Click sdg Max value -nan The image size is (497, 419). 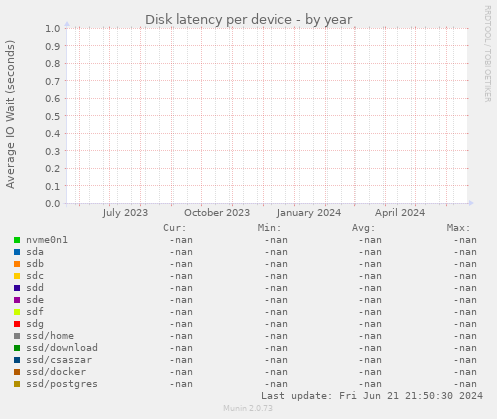coord(465,324)
